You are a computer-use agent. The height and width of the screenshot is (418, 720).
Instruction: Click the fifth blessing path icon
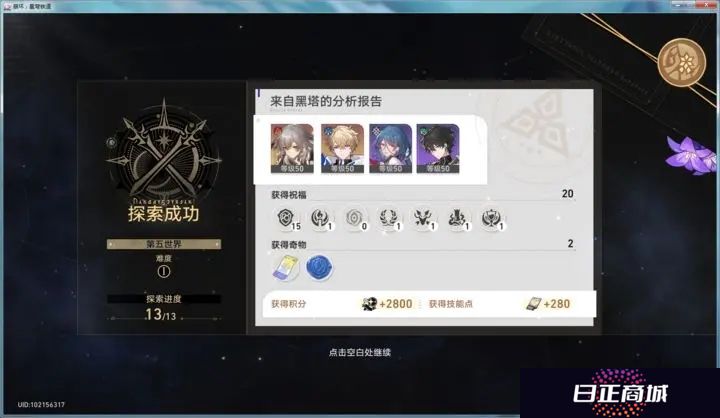pyautogui.click(x=423, y=218)
